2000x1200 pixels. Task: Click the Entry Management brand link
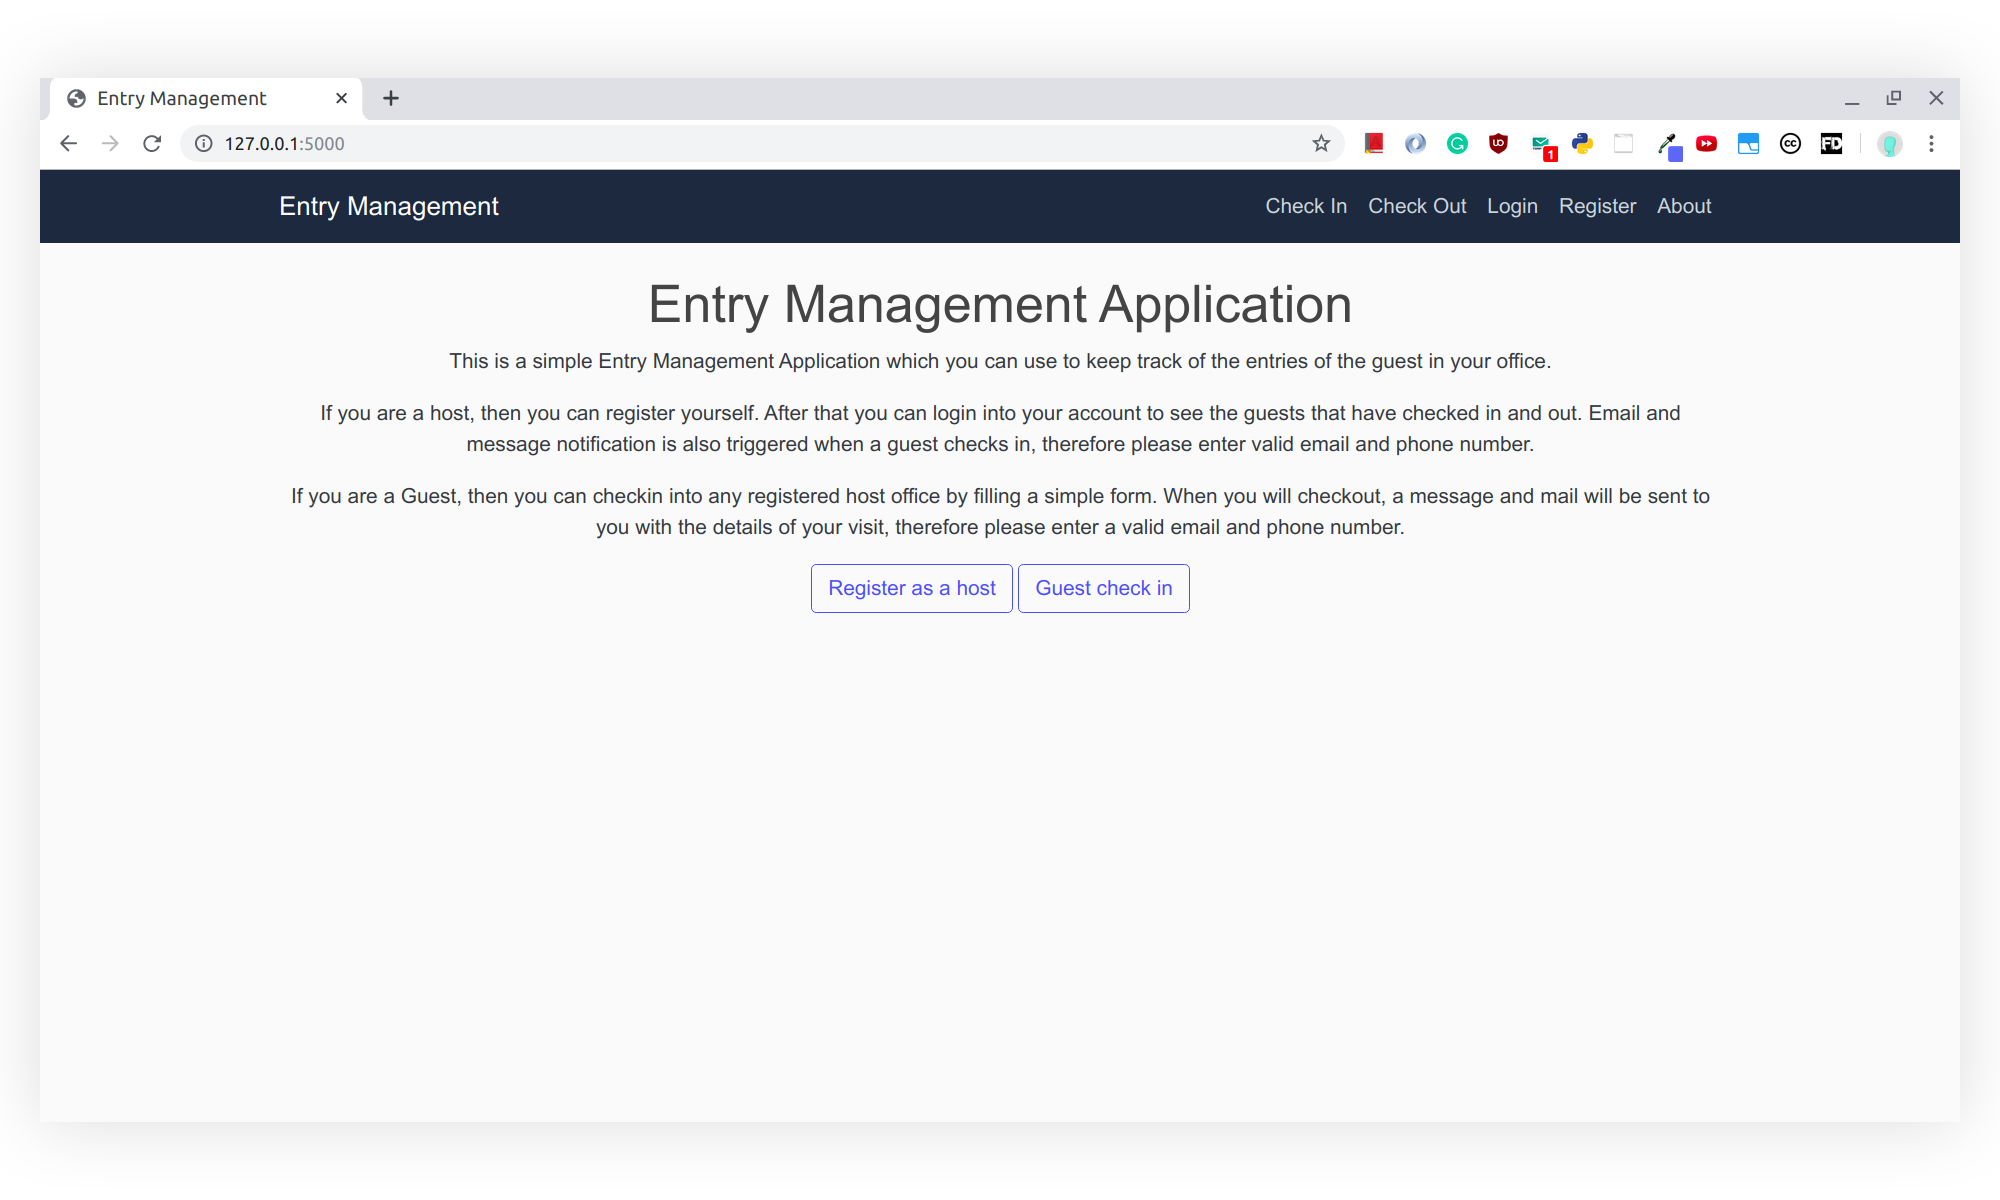[389, 206]
